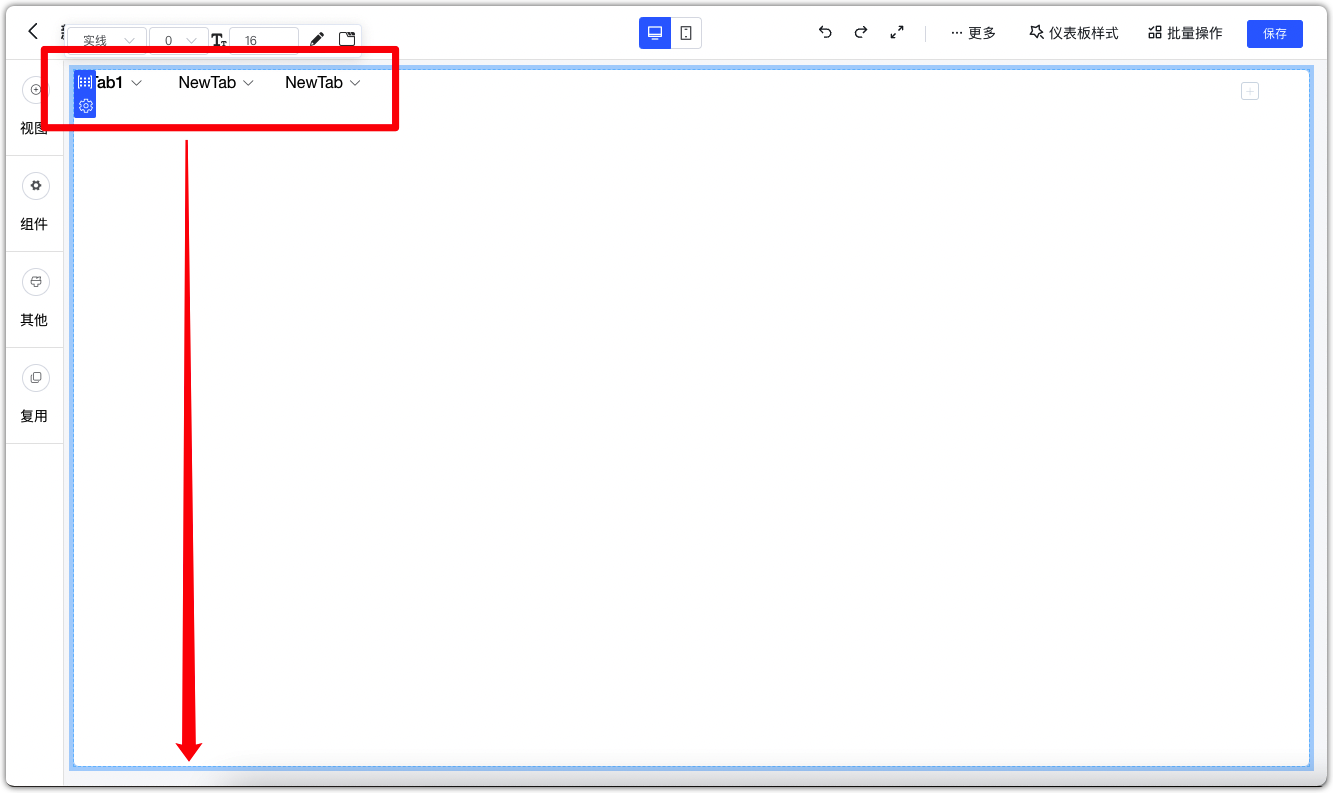Select the Tab1 tab
The image size is (1333, 793).
(x=108, y=83)
